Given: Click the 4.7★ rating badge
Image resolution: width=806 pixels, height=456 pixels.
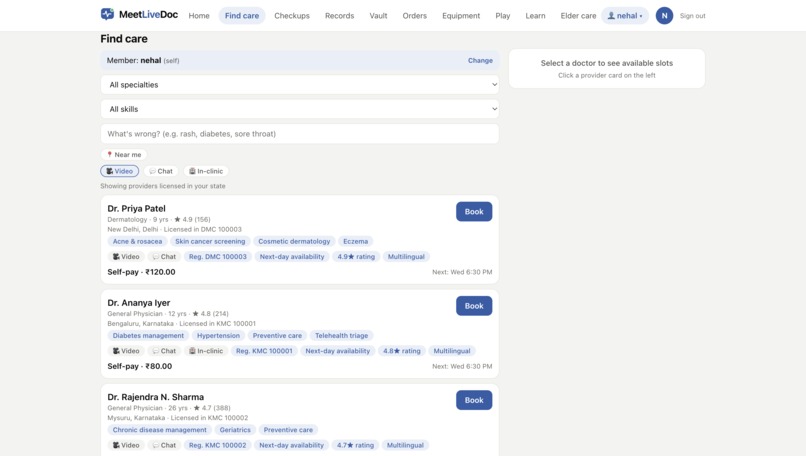Looking at the screenshot, I should tap(355, 445).
